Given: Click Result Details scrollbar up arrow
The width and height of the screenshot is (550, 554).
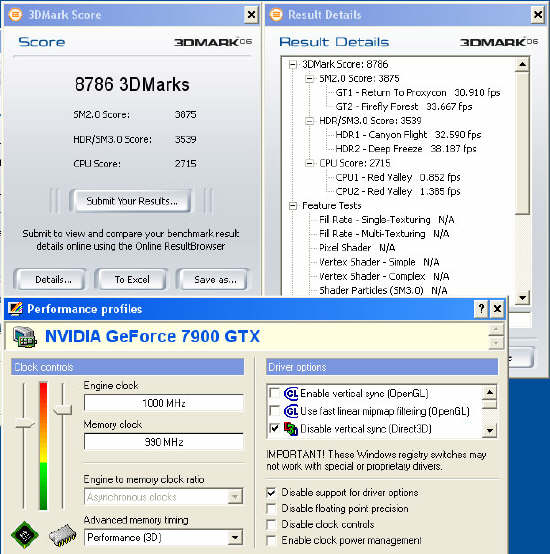Looking at the screenshot, I should pos(522,64).
